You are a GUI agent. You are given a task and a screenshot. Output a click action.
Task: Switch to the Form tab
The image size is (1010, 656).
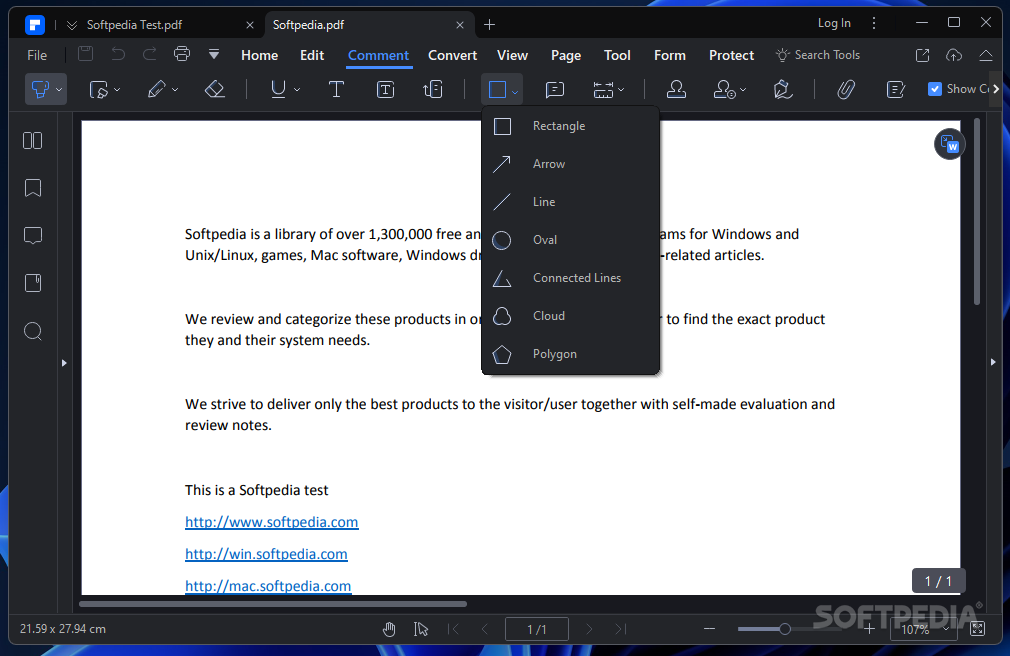click(x=669, y=55)
